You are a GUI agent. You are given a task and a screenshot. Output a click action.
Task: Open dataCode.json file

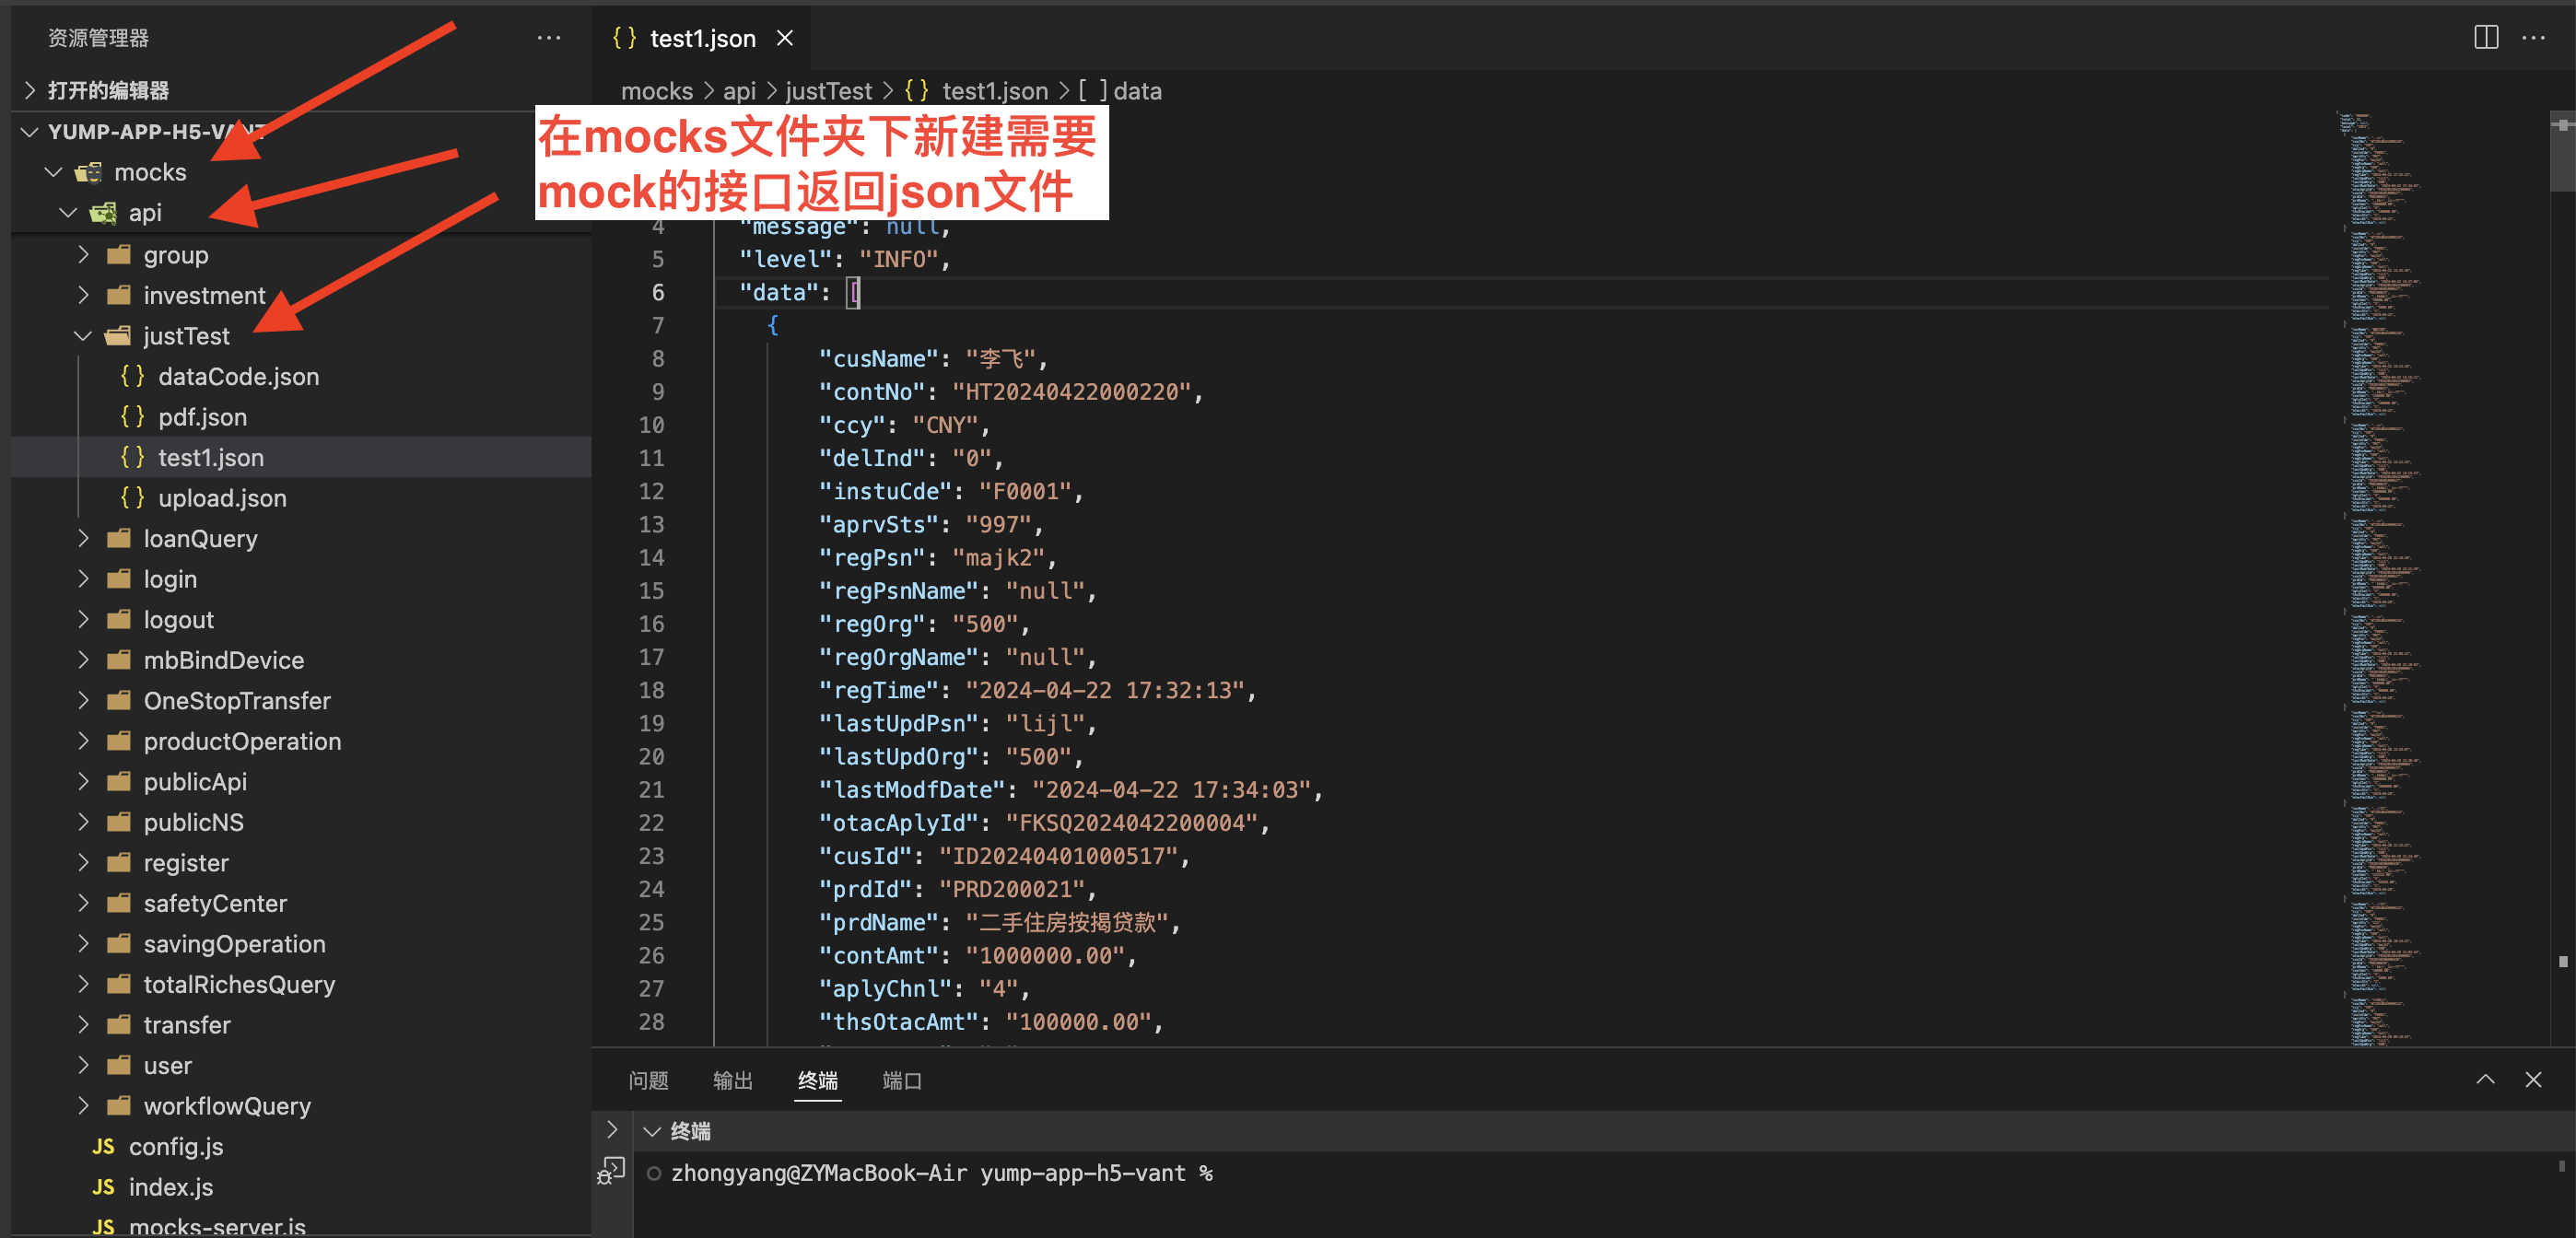pyautogui.click(x=238, y=376)
